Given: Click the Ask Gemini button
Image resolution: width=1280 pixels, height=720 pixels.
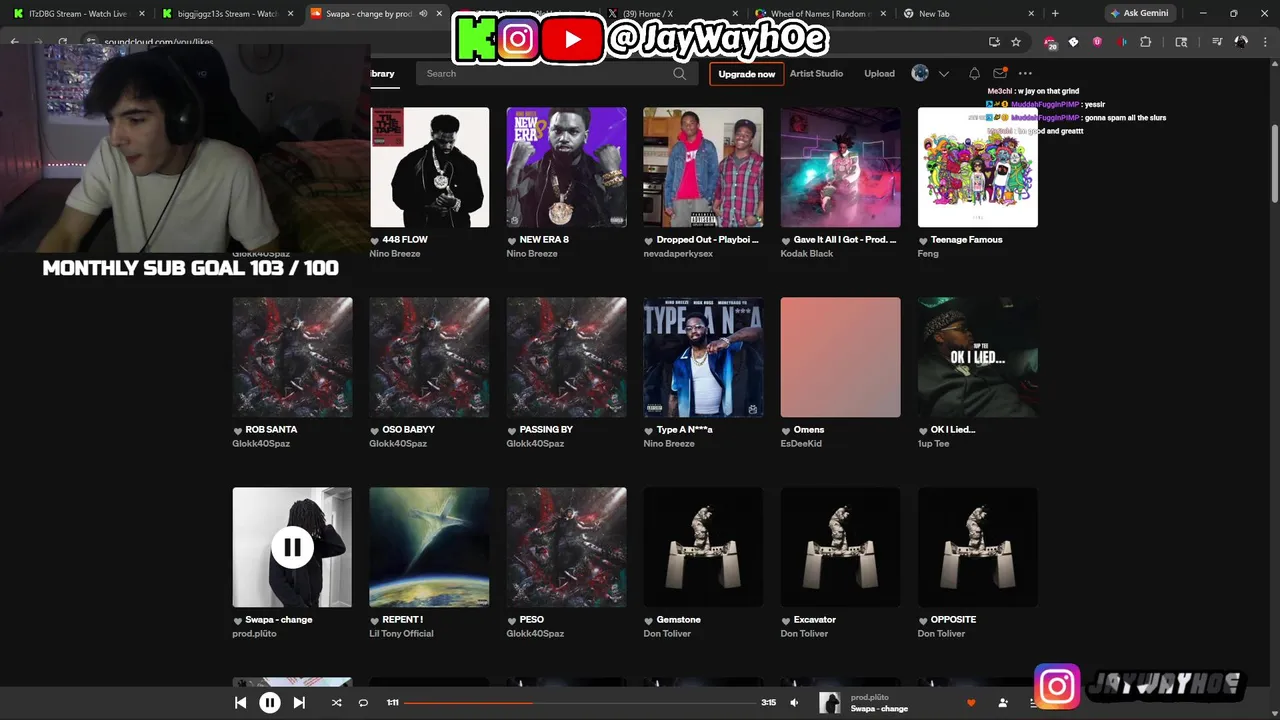Looking at the screenshot, I should [1139, 13].
